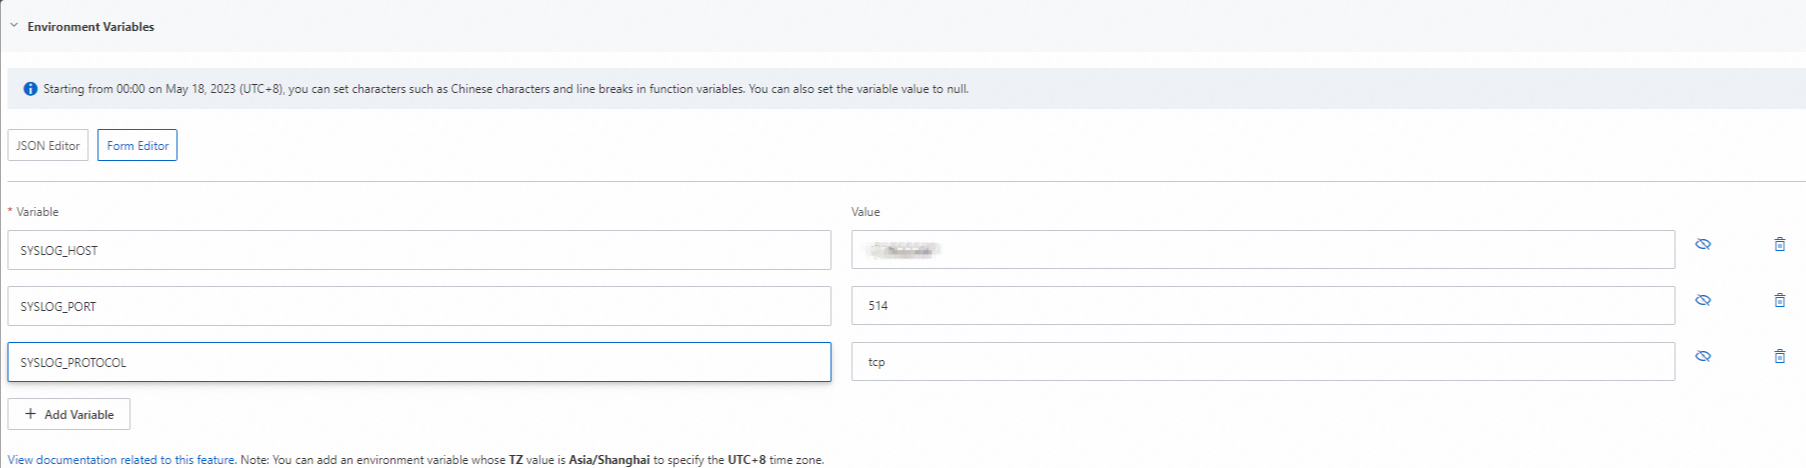
Task: Focus the blurred SYSLOG_HOST value field
Action: tap(1262, 250)
